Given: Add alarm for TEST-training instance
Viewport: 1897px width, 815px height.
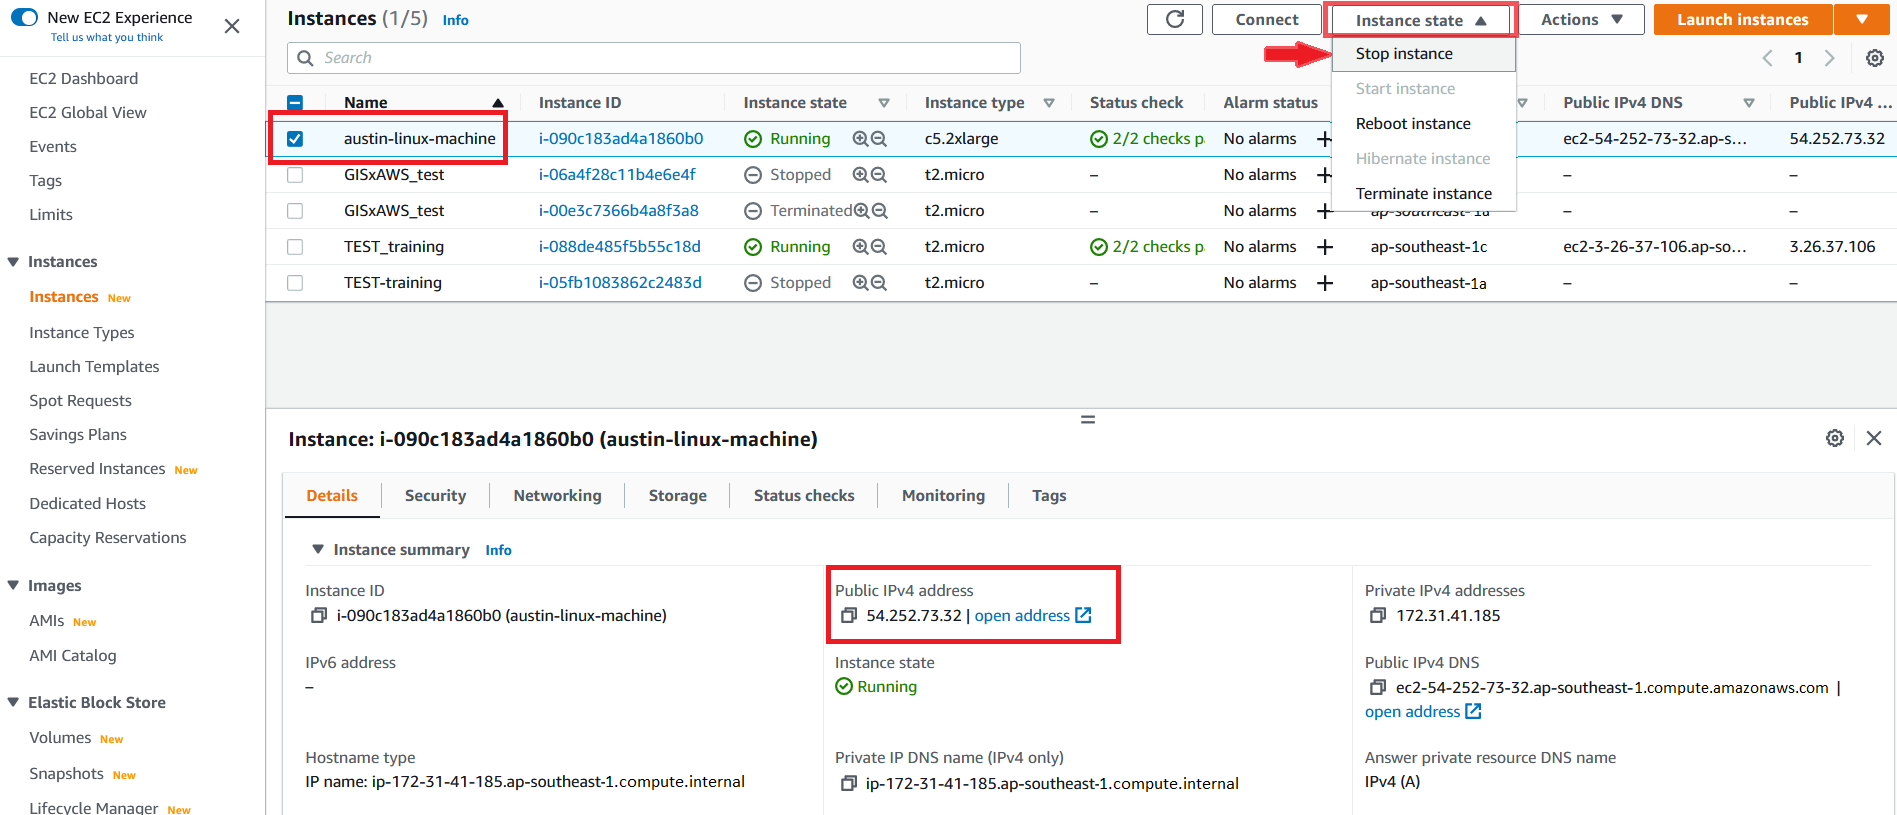Looking at the screenshot, I should (x=1324, y=283).
